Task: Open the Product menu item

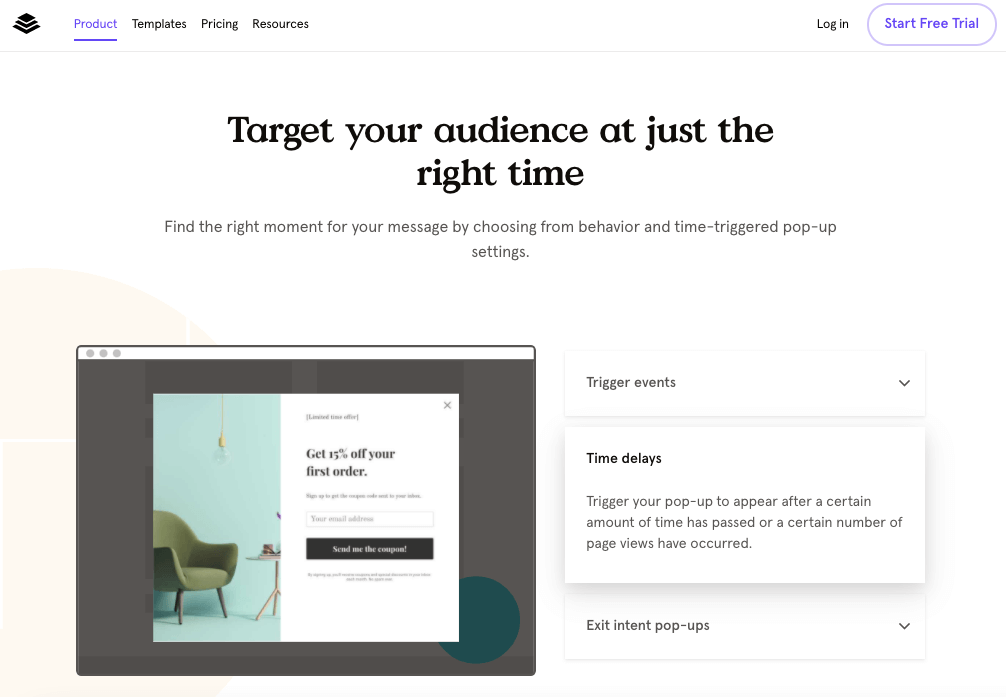Action: [x=95, y=24]
